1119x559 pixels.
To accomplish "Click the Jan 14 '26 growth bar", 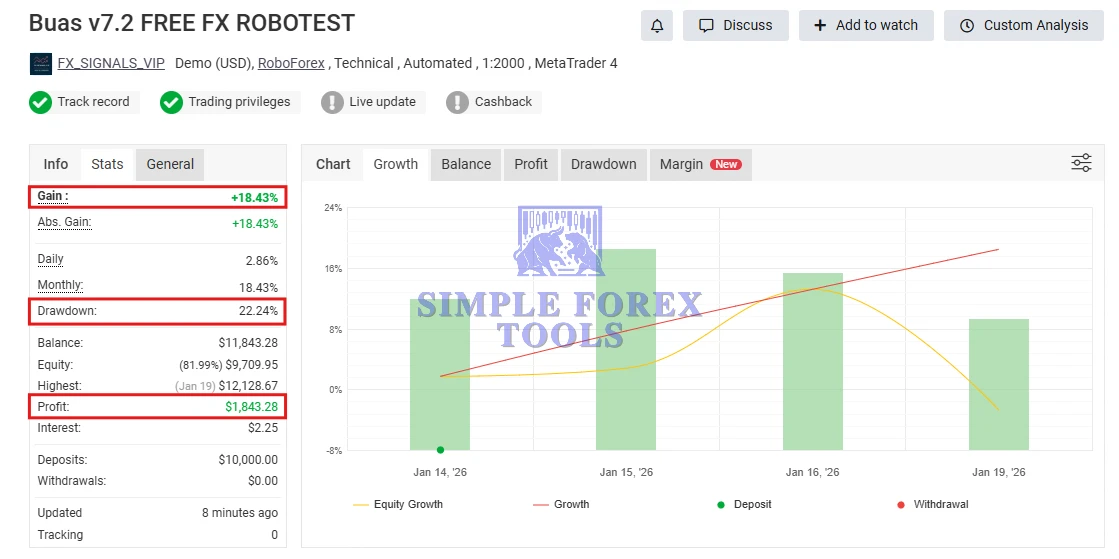I will [440, 375].
